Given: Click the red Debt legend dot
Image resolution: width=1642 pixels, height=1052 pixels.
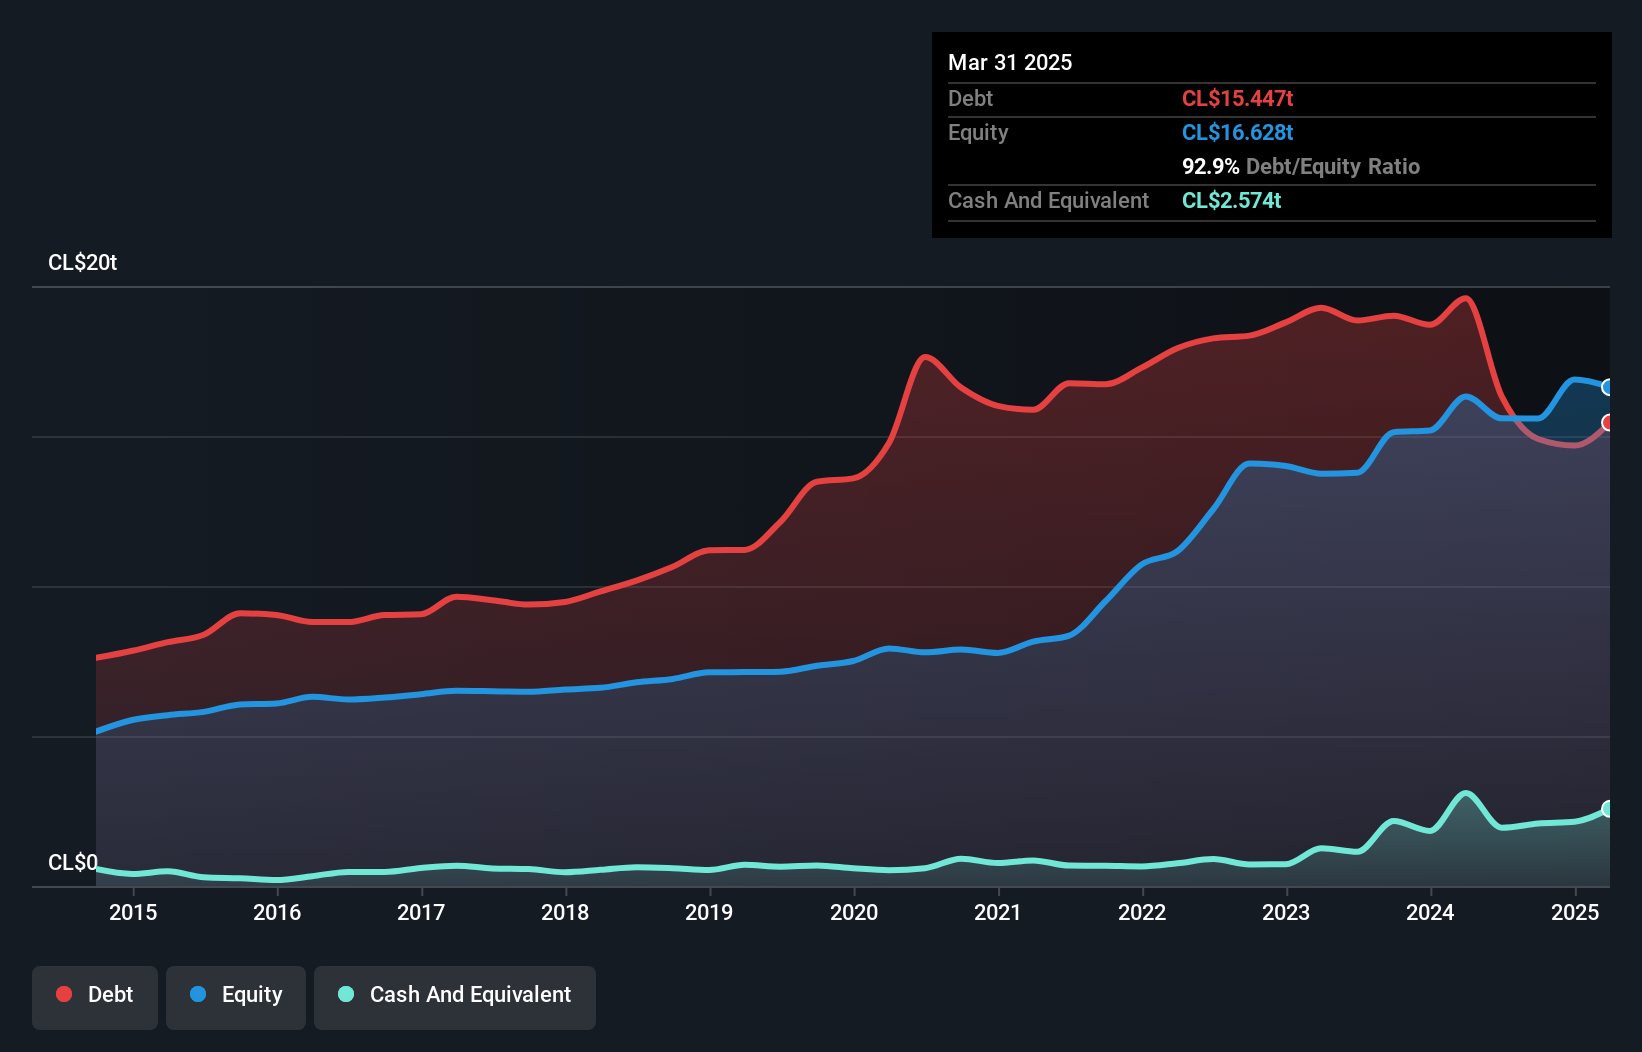Looking at the screenshot, I should click(62, 994).
